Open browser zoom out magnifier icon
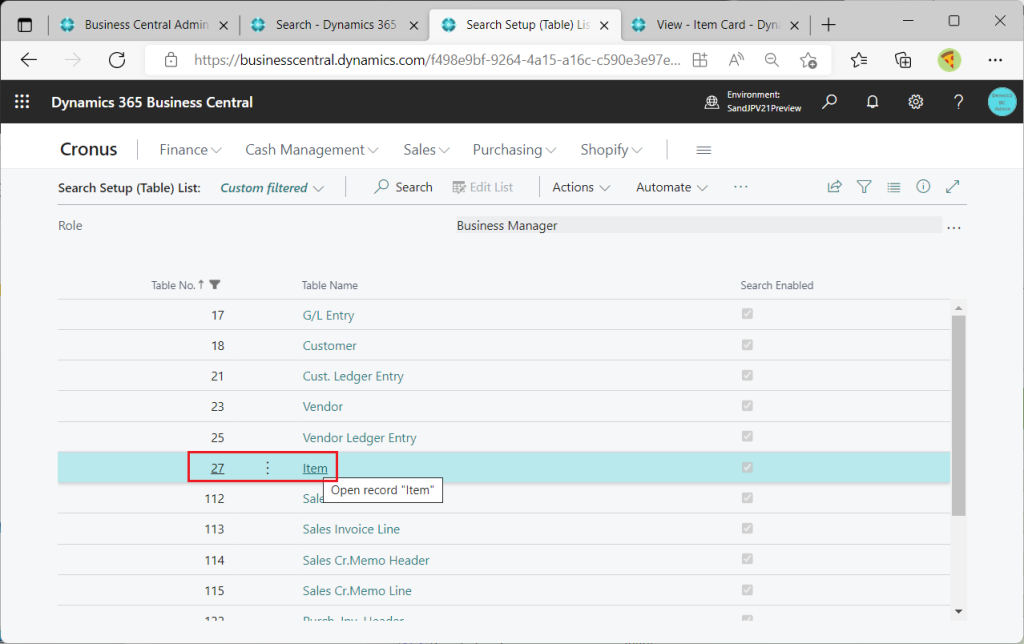The width and height of the screenshot is (1024, 644). click(x=772, y=60)
